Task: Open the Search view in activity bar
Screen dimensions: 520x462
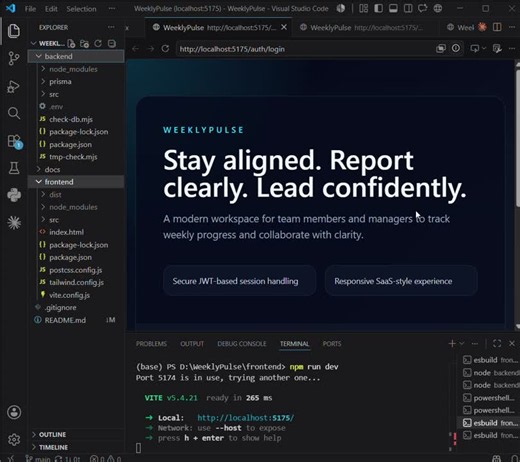Action: point(14,113)
